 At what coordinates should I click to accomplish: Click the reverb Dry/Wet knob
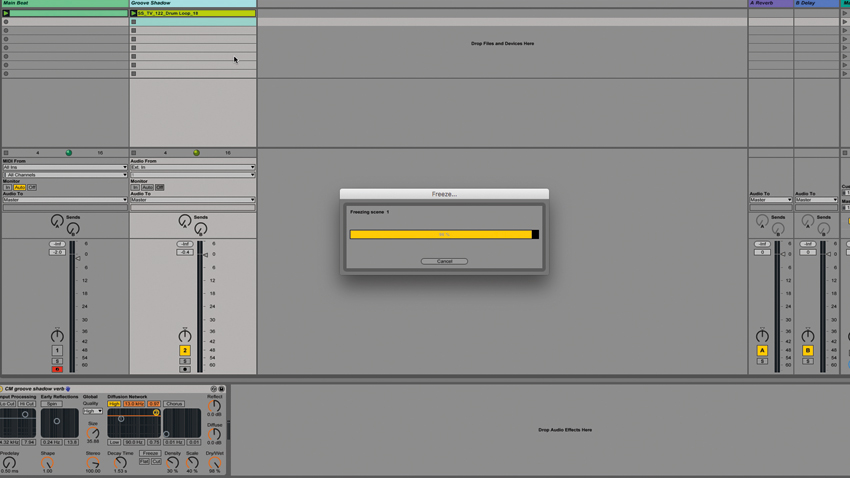(215, 463)
